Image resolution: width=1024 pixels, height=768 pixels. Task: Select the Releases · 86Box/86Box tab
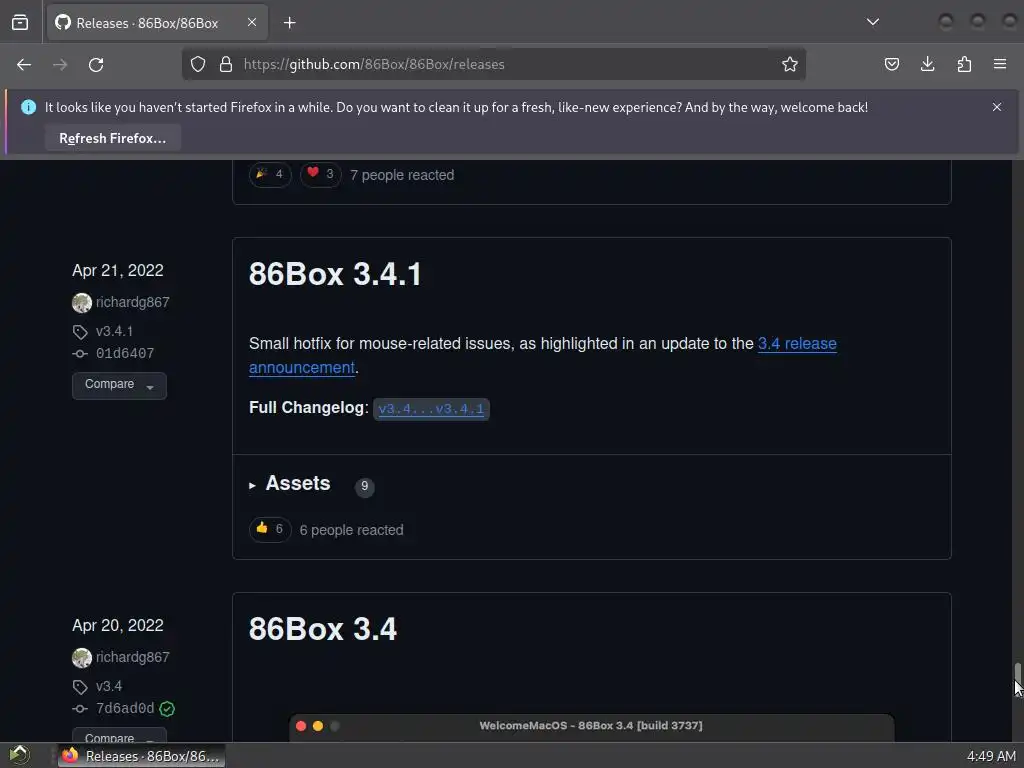pos(157,23)
